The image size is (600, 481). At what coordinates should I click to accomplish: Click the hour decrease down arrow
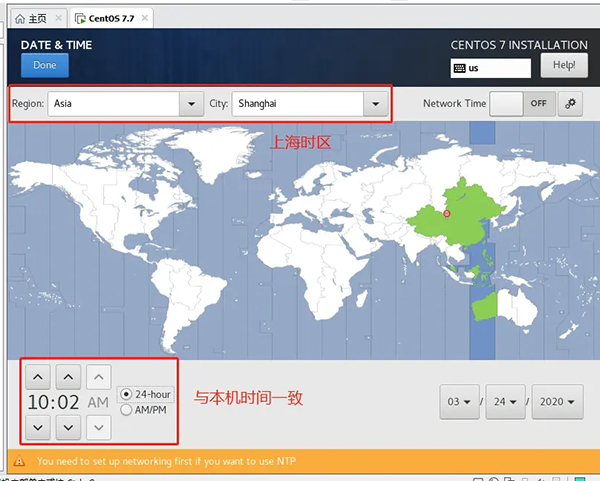pyautogui.click(x=37, y=427)
